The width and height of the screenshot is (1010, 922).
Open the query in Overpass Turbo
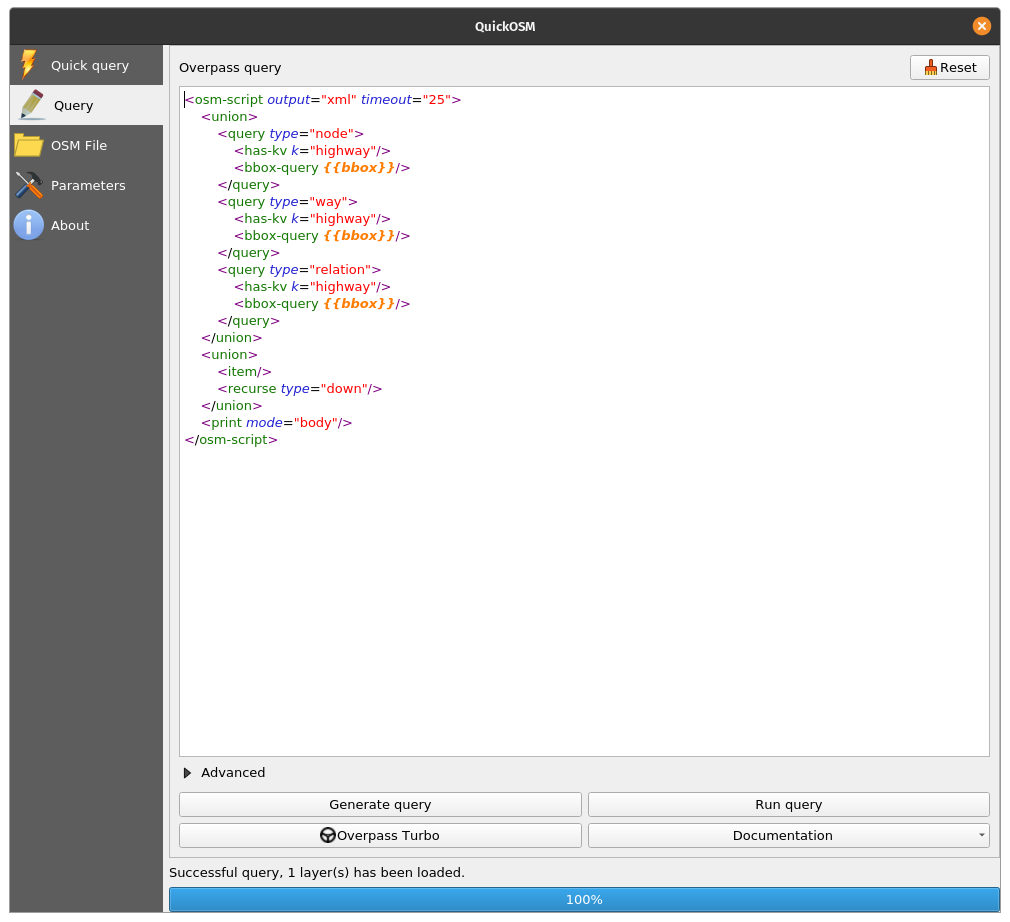coord(380,835)
